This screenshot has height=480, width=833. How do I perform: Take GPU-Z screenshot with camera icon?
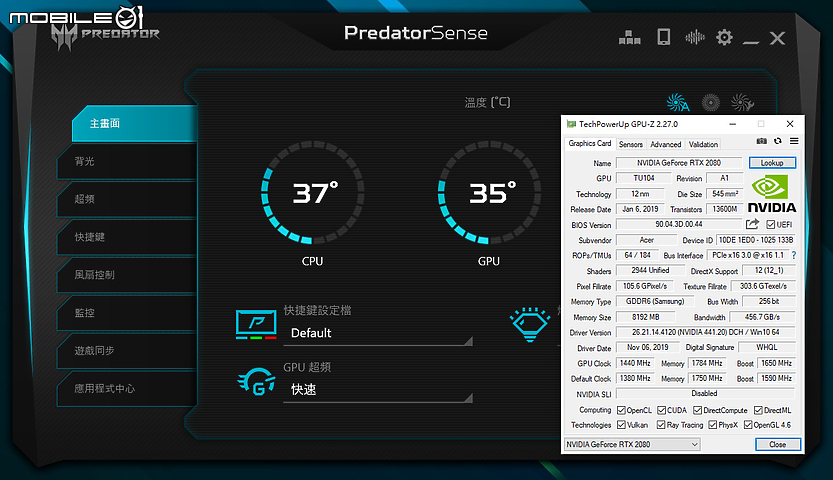(x=761, y=141)
